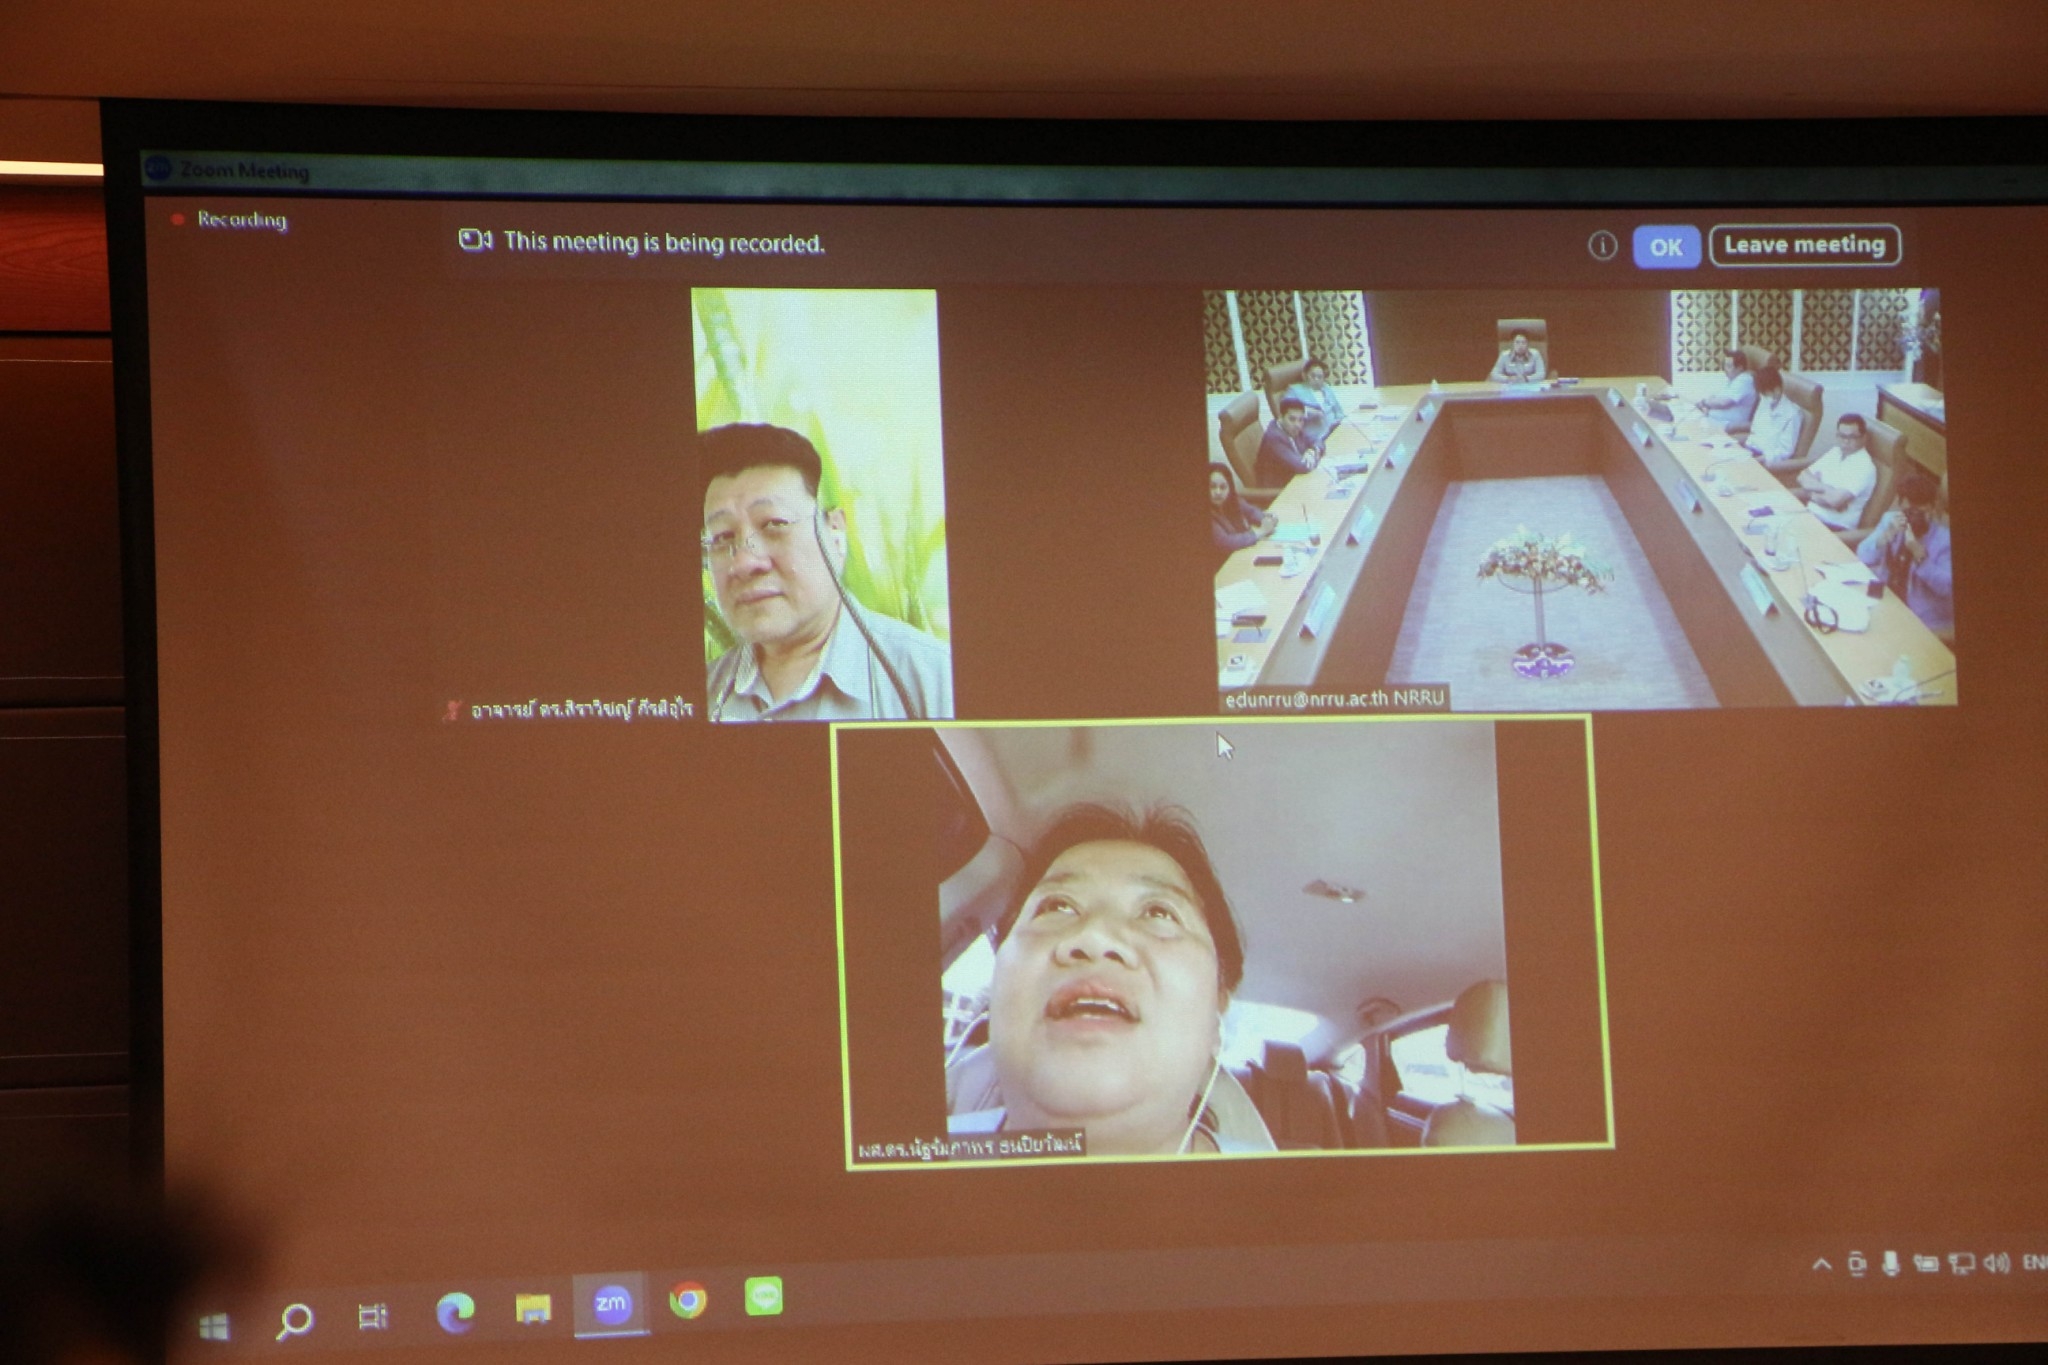This screenshot has width=2048, height=1365.
Task: Open the Windows Start menu
Action: coord(214,1326)
